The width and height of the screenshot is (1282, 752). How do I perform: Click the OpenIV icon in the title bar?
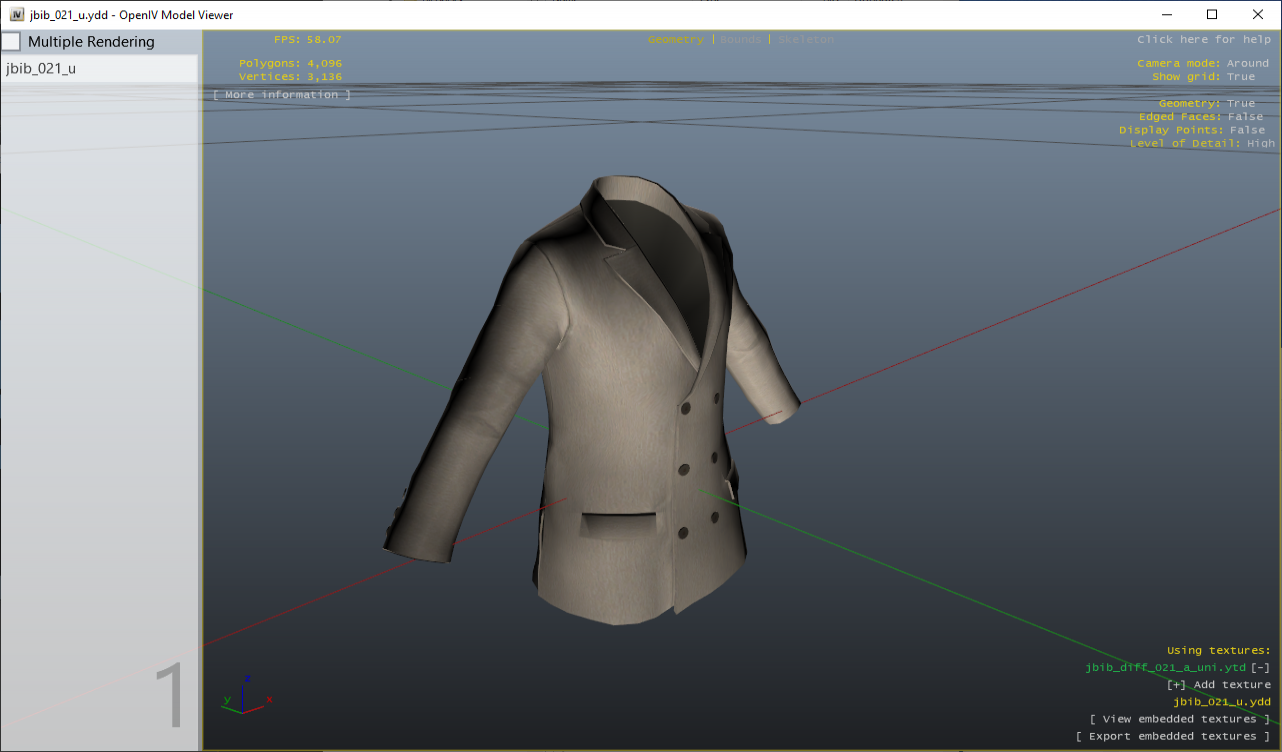tap(19, 14)
